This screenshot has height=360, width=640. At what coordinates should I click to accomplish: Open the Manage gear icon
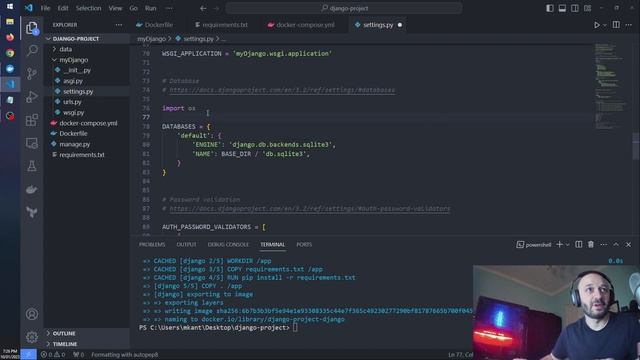(x=32, y=337)
